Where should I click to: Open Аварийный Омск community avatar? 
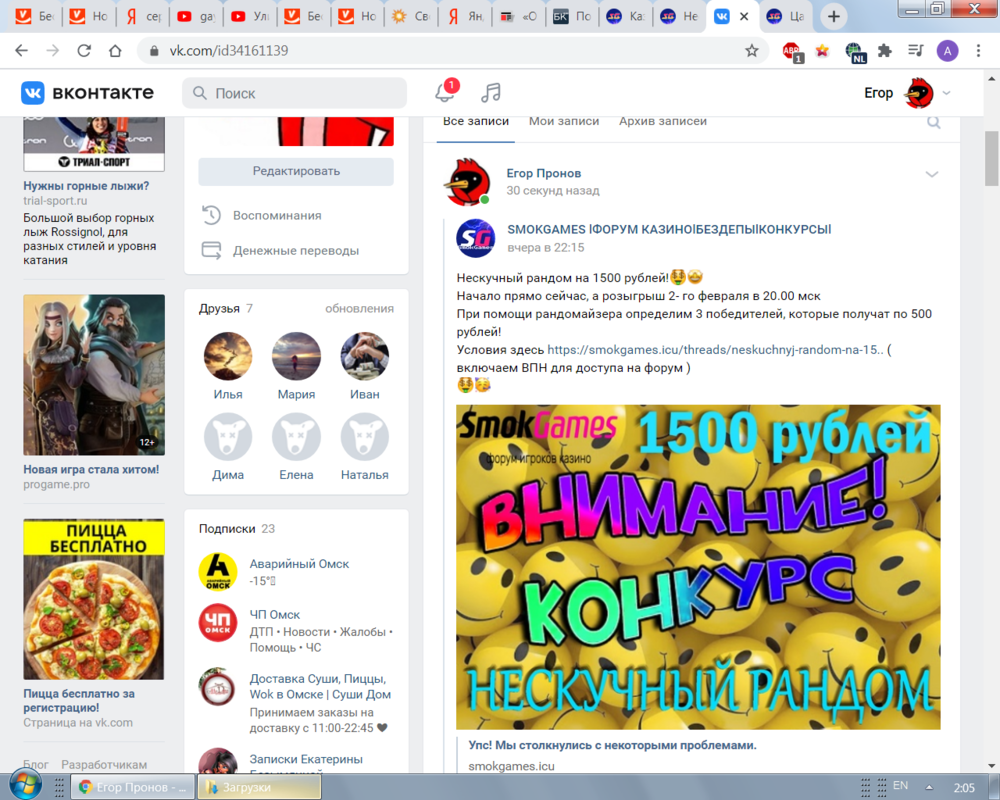pos(217,572)
